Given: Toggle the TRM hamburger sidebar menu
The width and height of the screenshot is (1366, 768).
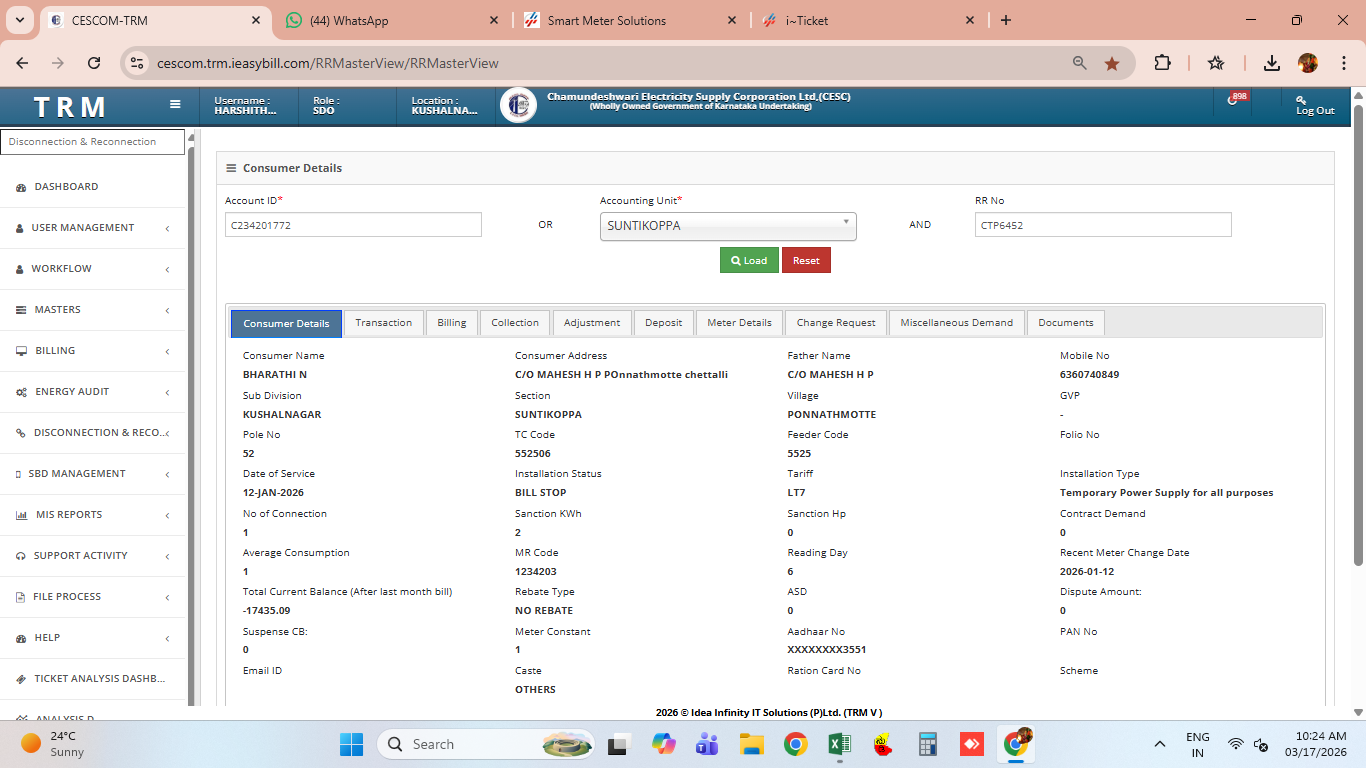Looking at the screenshot, I should point(175,104).
